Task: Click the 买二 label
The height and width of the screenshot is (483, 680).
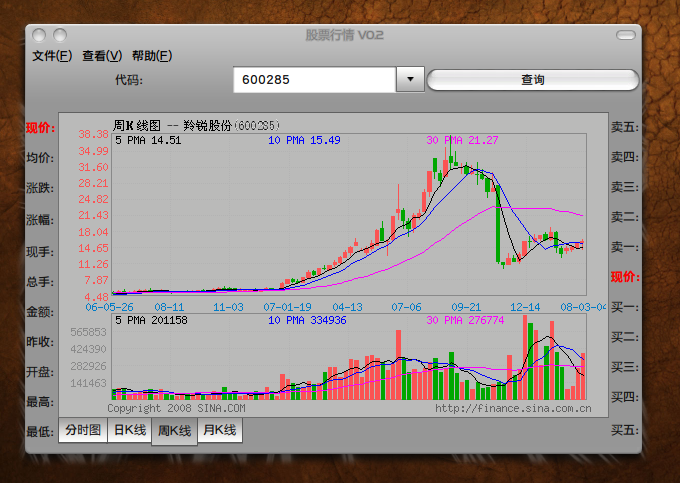Action: tap(625, 337)
